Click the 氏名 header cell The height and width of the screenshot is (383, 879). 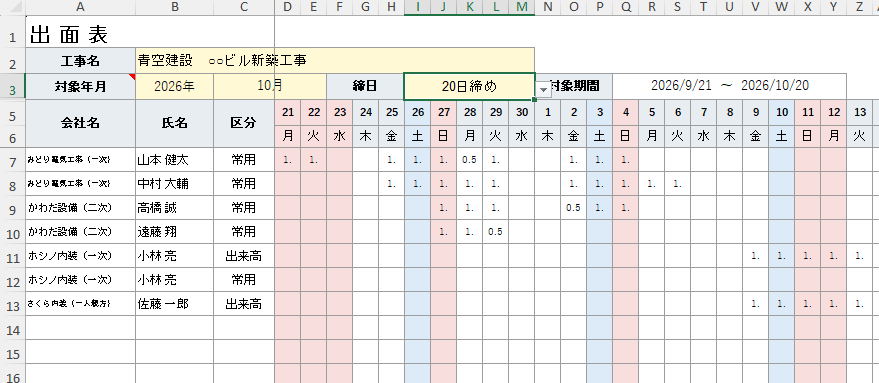pos(174,124)
